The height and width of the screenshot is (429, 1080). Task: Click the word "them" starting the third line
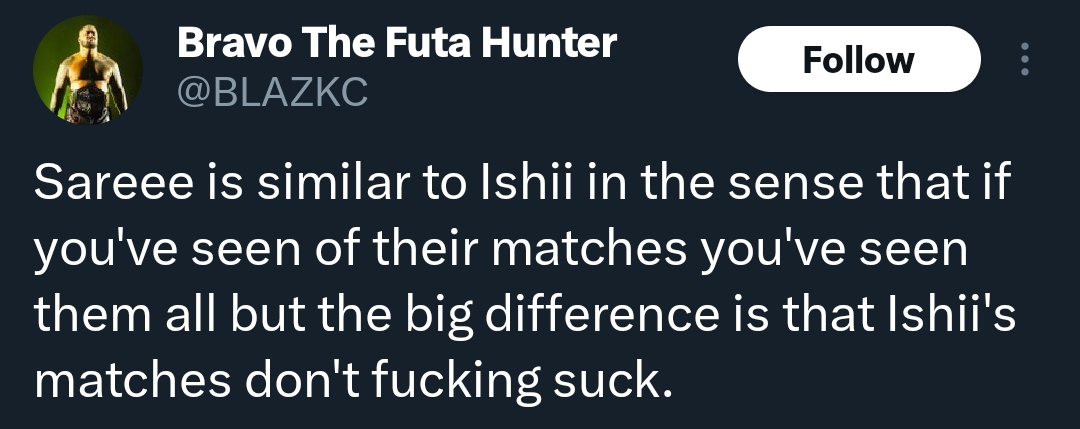93,315
